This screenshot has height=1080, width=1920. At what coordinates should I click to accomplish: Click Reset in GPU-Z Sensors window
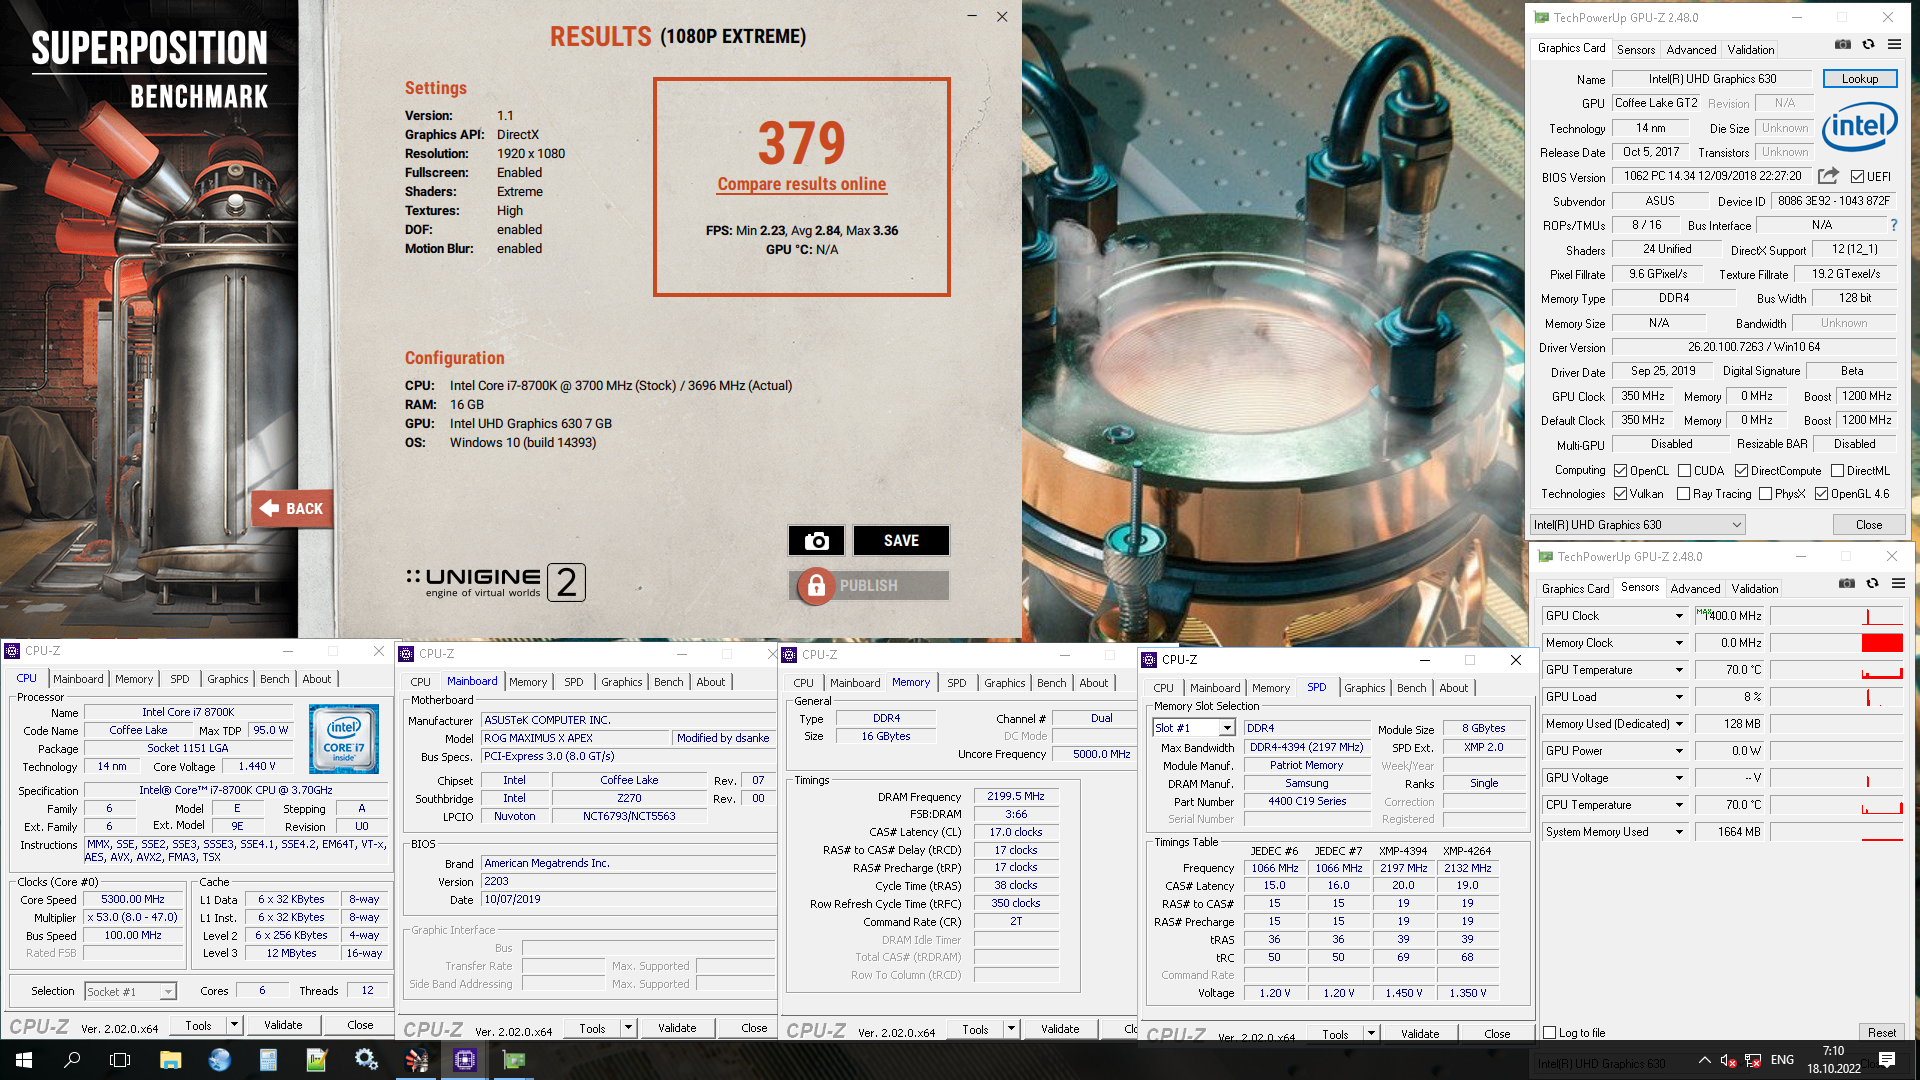tap(1881, 1033)
